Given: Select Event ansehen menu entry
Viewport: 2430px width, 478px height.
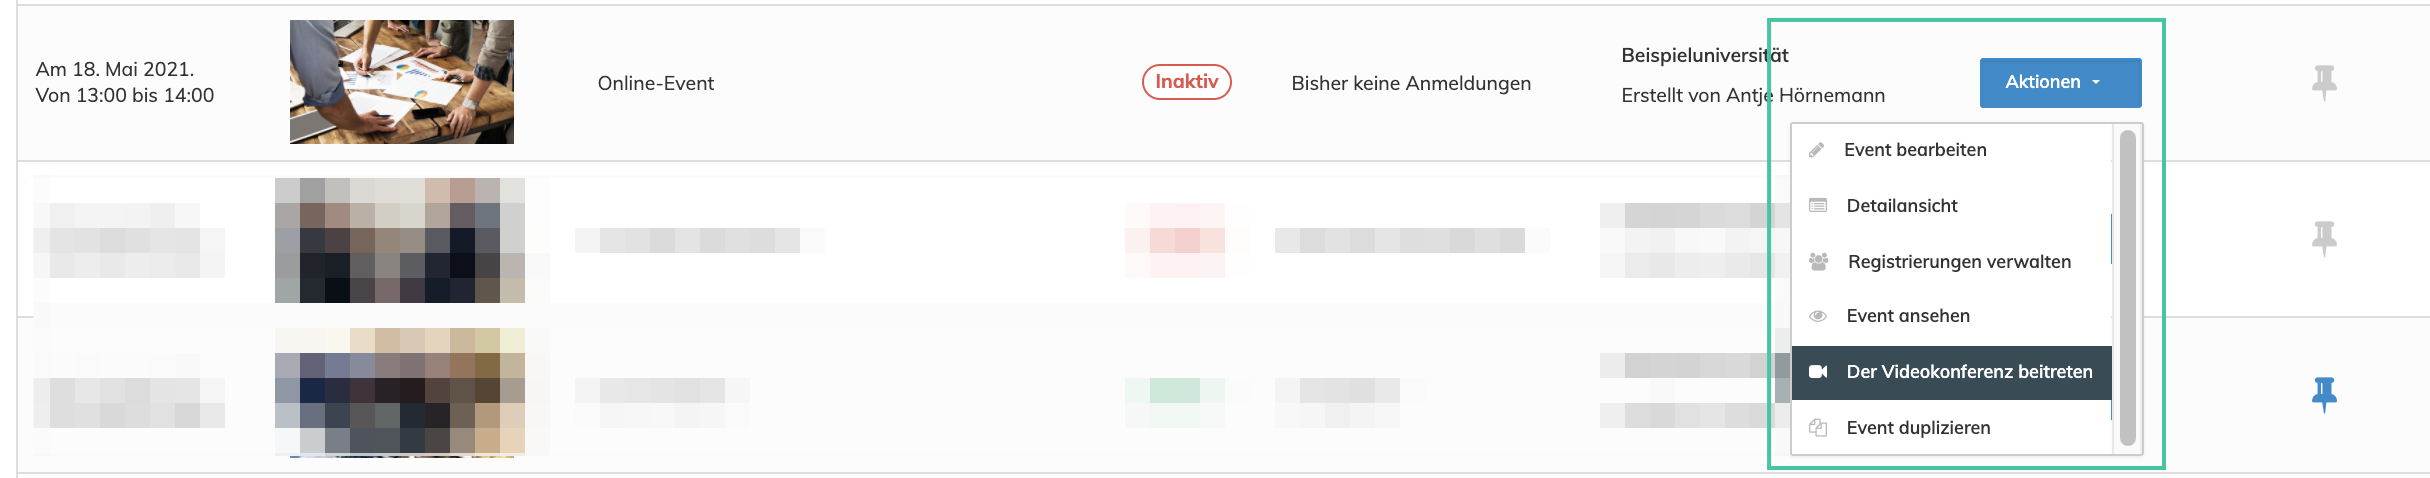Looking at the screenshot, I should pos(1908,316).
